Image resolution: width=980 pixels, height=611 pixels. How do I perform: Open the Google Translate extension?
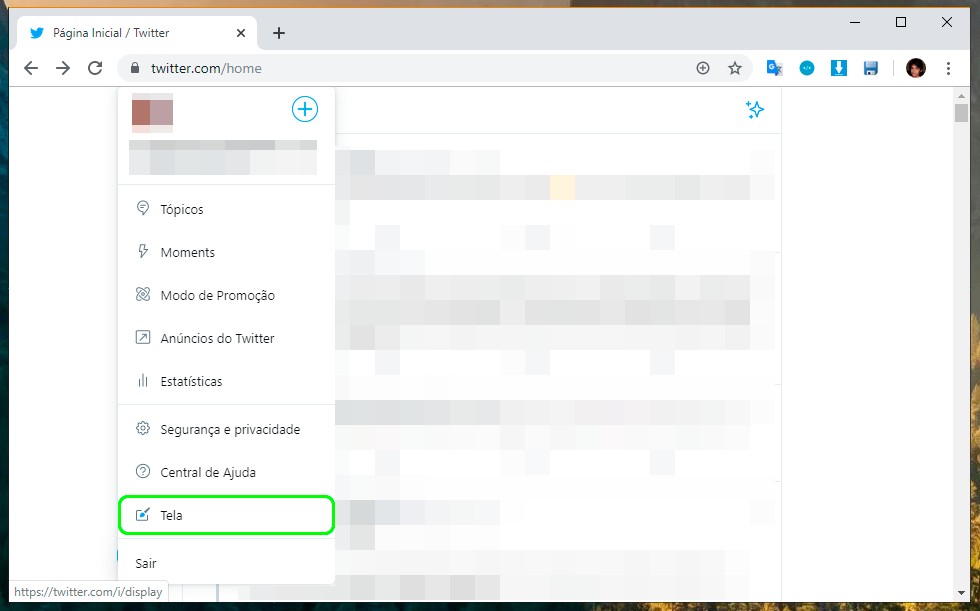coord(774,68)
